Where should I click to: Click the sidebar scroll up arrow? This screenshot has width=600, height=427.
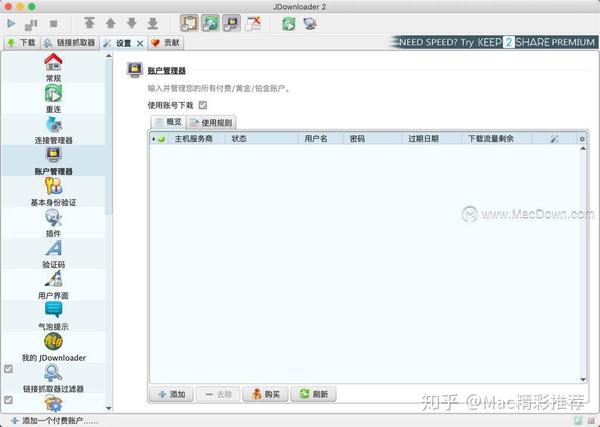pyautogui.click(x=109, y=56)
